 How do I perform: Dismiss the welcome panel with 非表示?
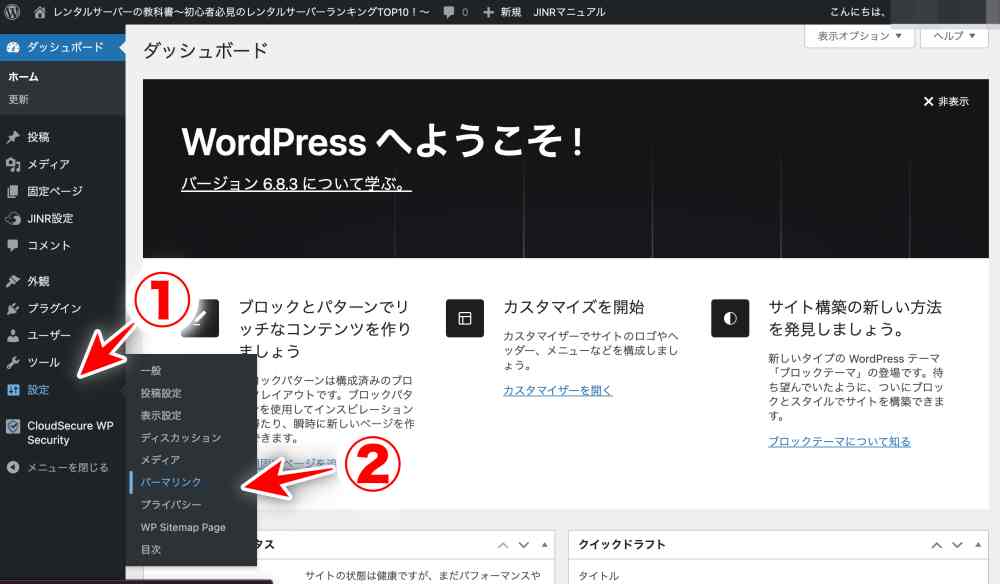(x=946, y=102)
